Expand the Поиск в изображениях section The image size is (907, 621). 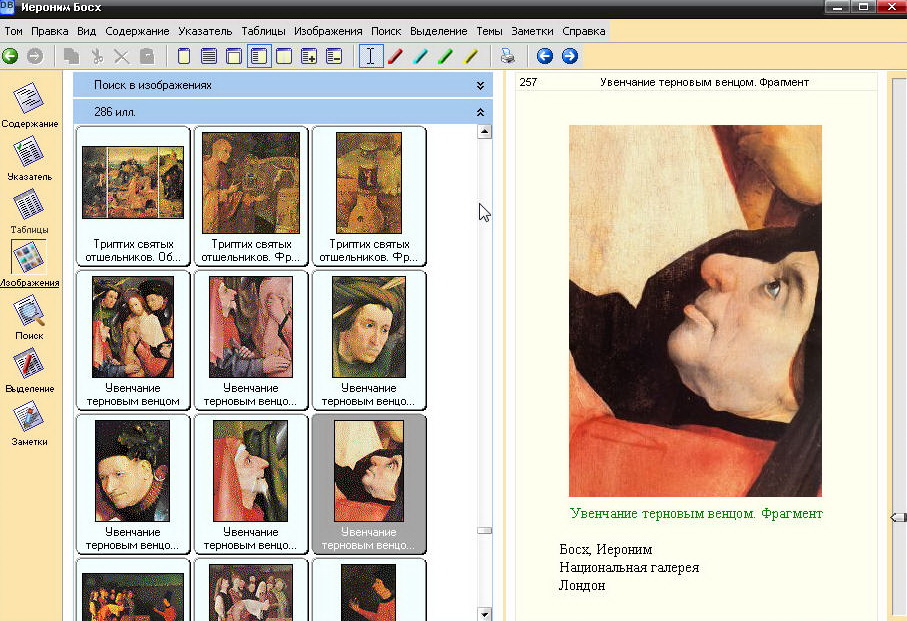[x=481, y=86]
